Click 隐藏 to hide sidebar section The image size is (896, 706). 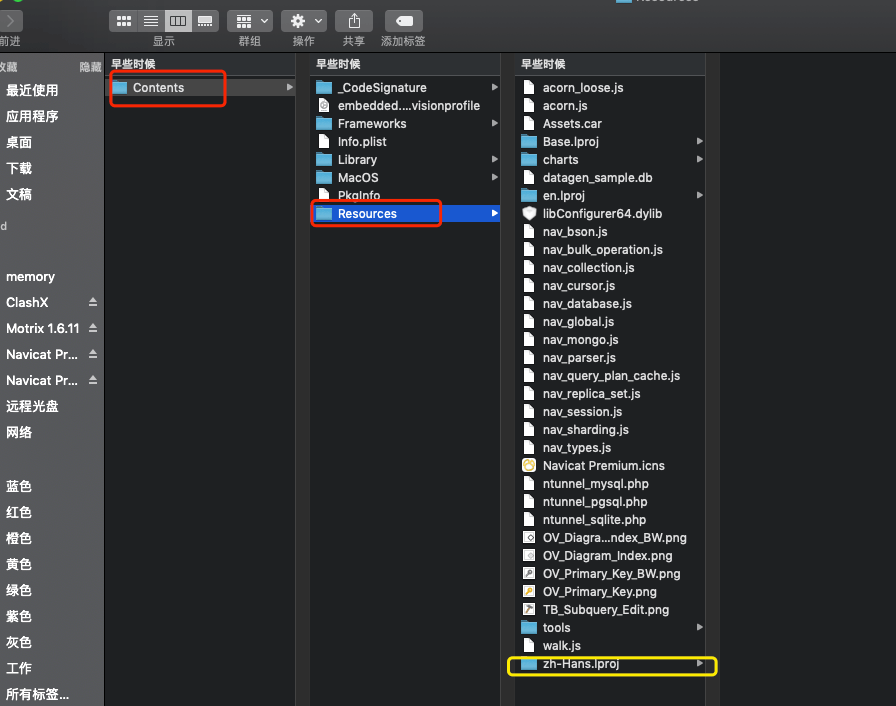click(x=90, y=67)
